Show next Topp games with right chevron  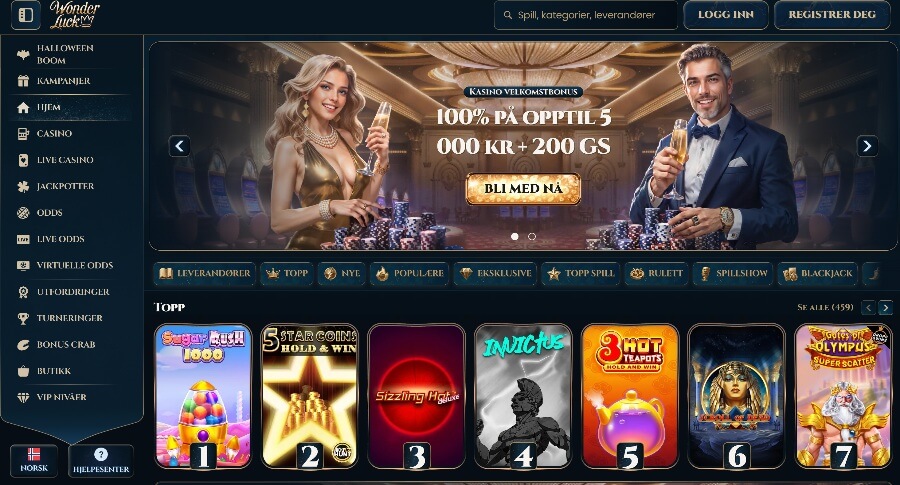(x=886, y=308)
